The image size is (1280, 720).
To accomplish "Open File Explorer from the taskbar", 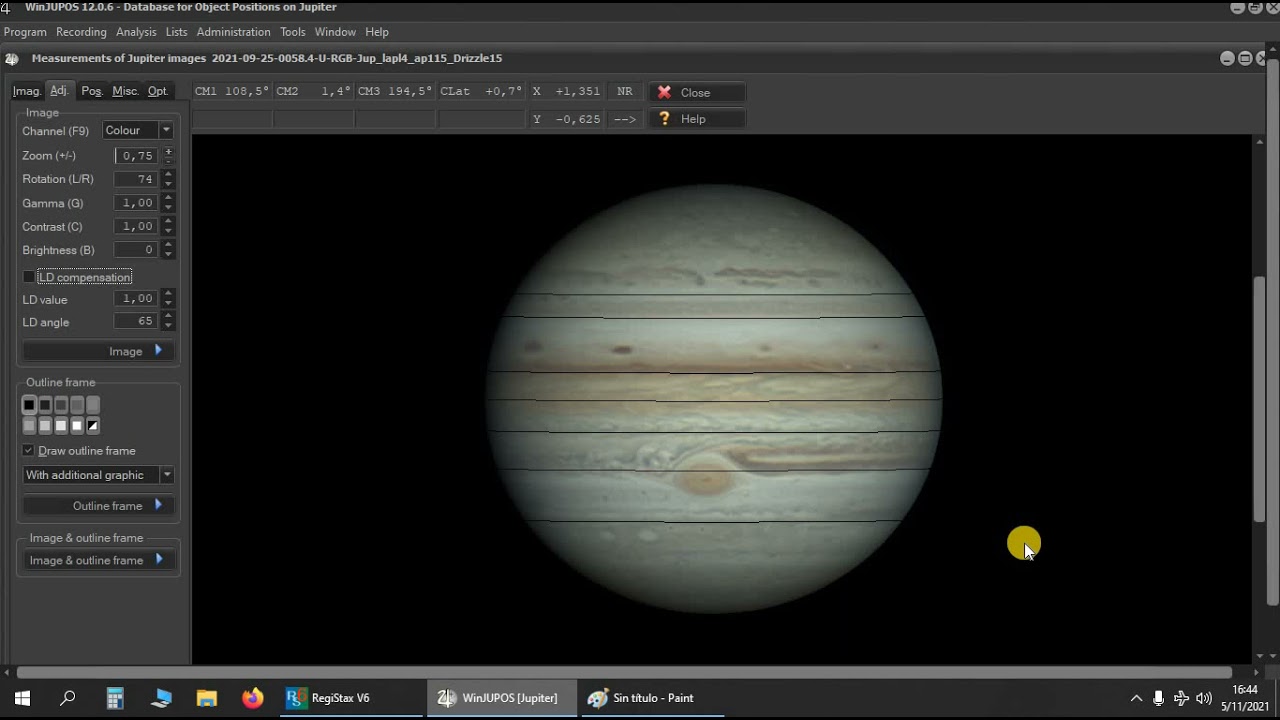I will 207,698.
